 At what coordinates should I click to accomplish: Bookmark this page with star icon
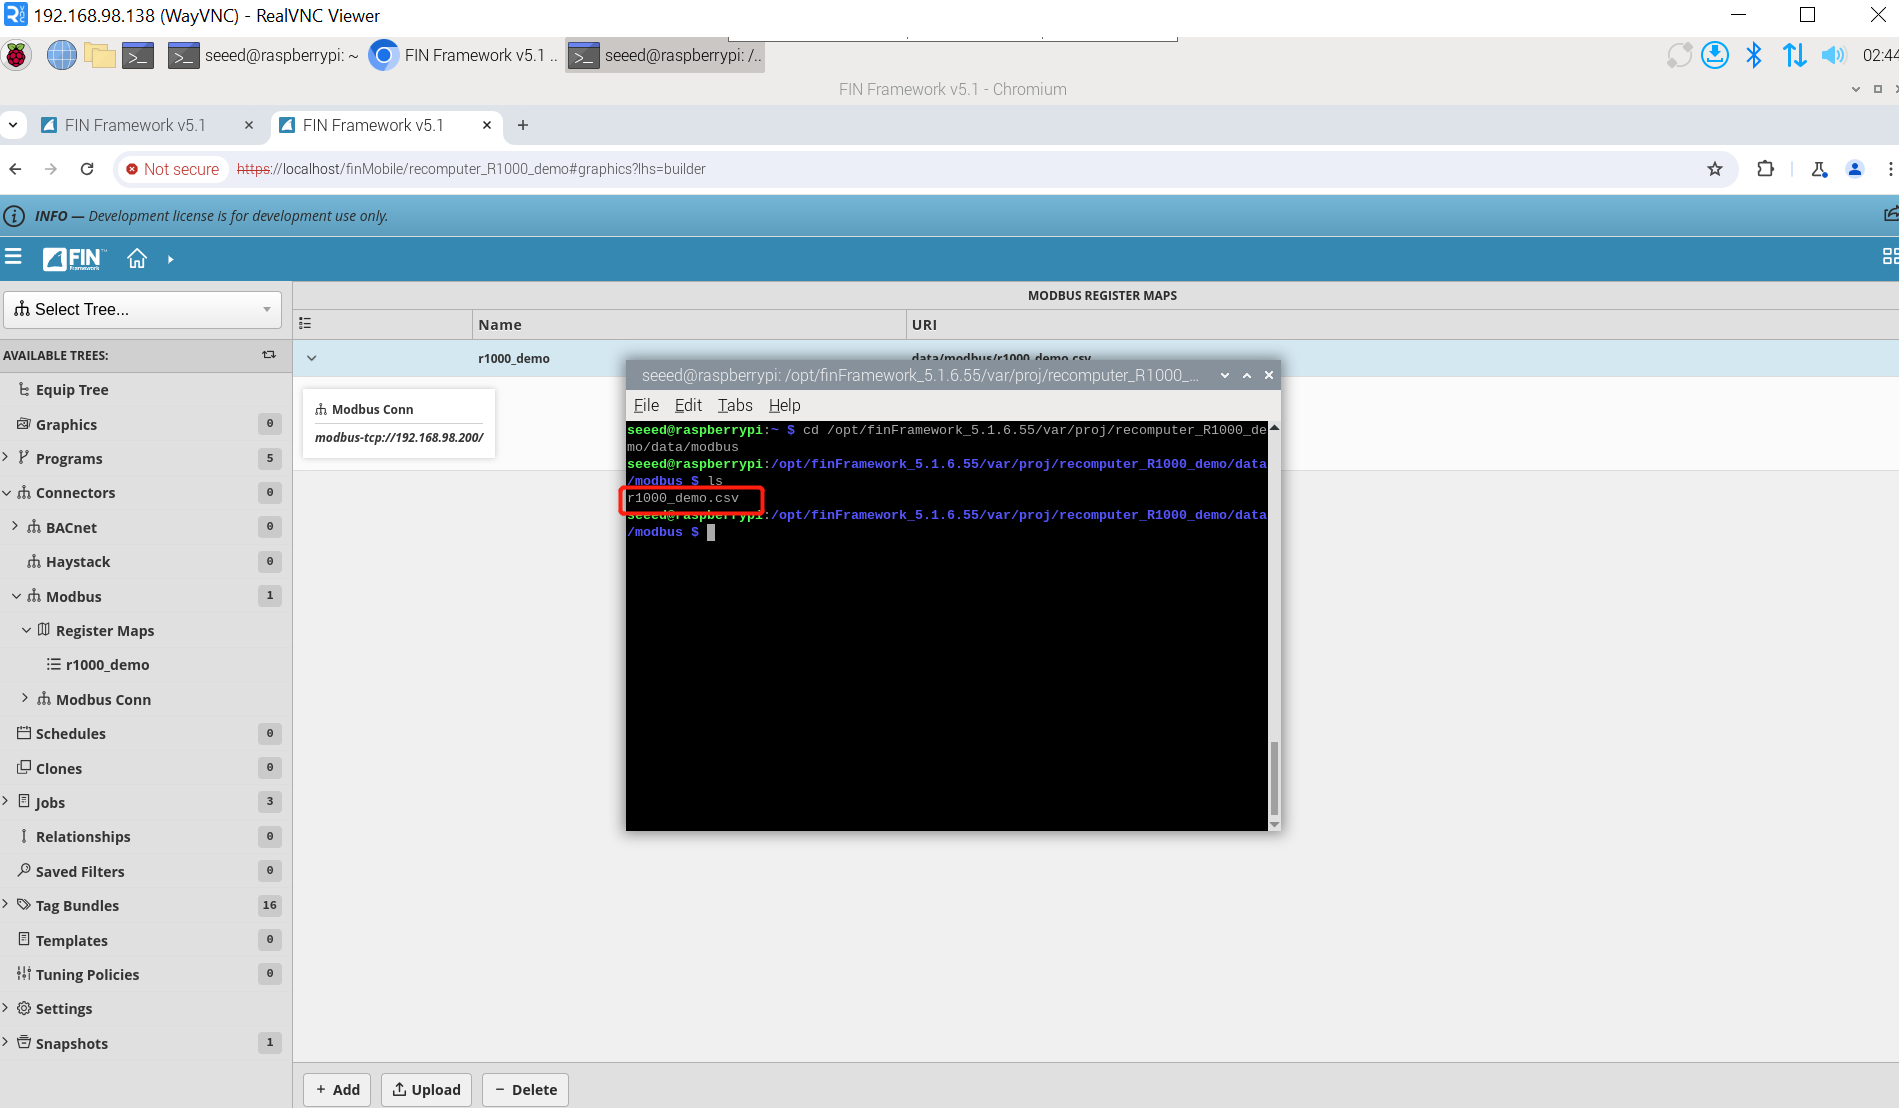pyautogui.click(x=1715, y=169)
